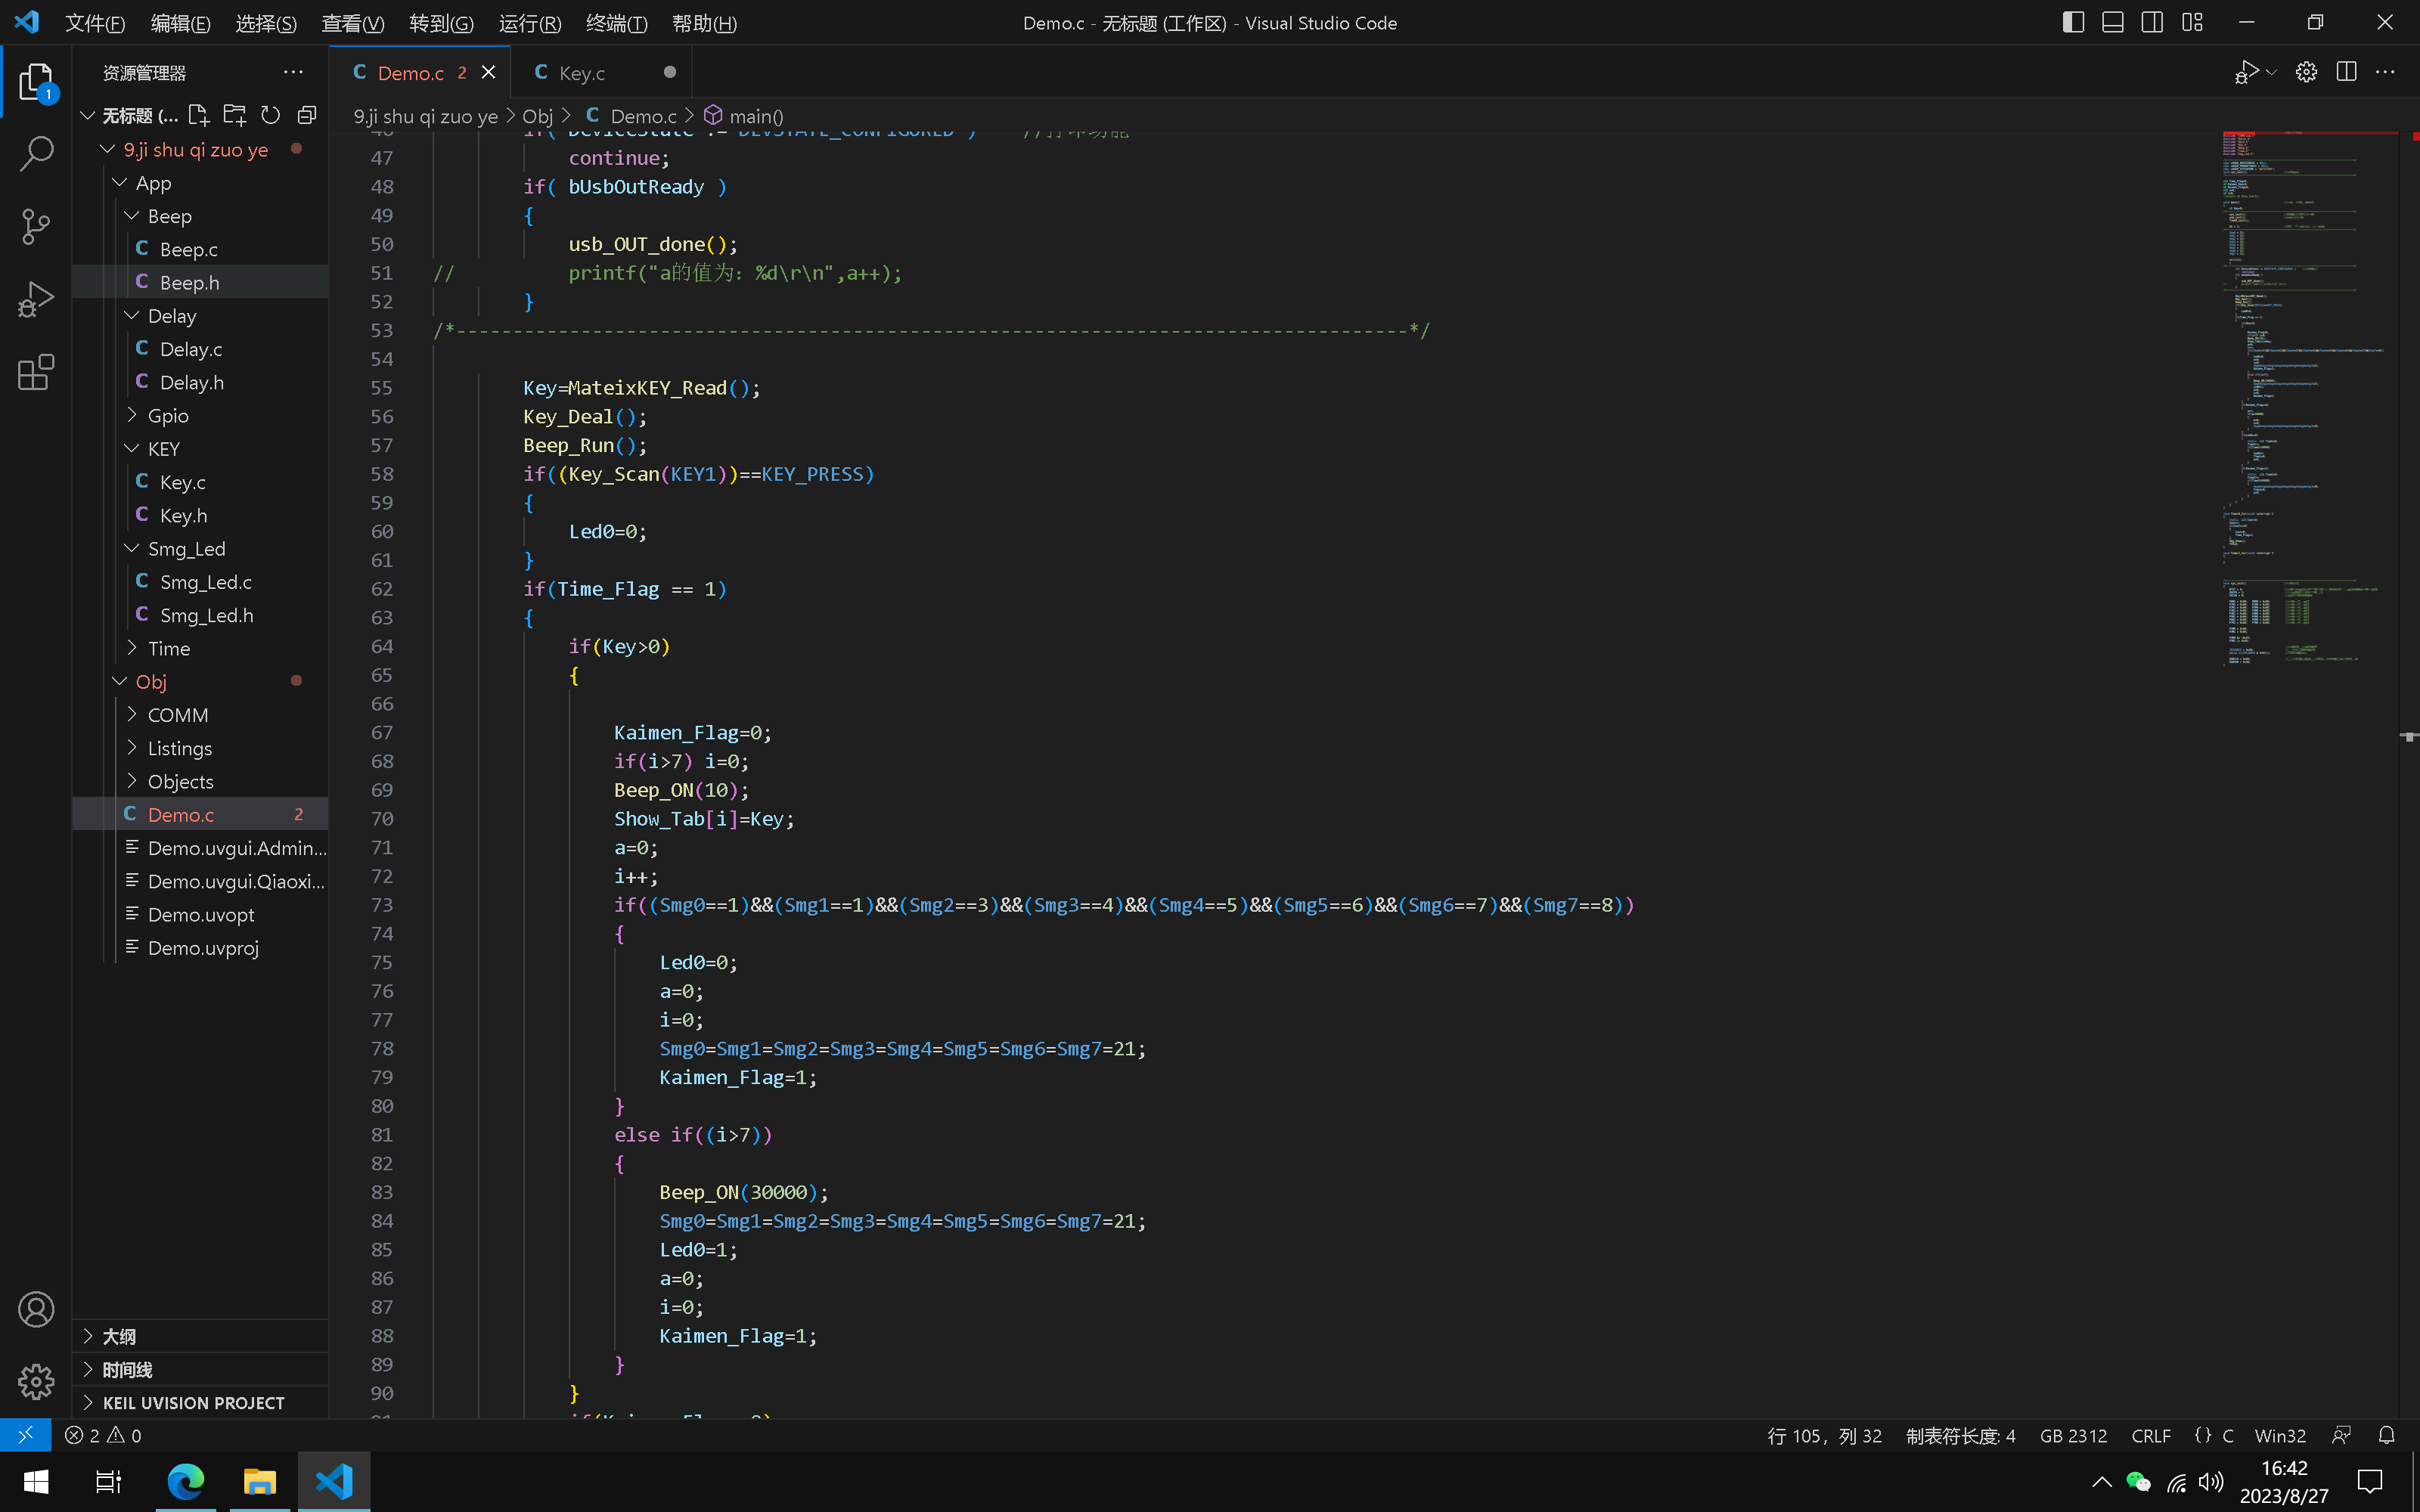This screenshot has width=2420, height=1512.
Task: Open the run dropdown arrow beside play icon
Action: pyautogui.click(x=2271, y=72)
